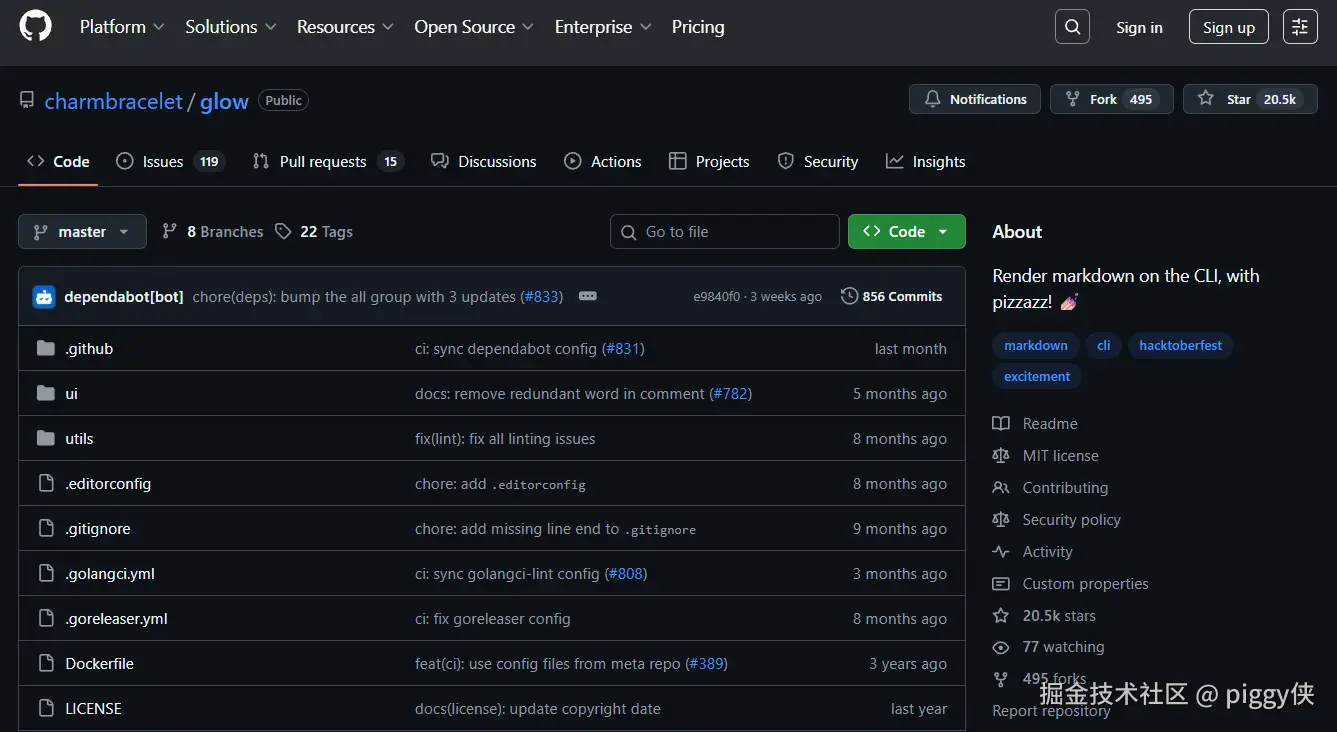The image size is (1337, 732).
Task: Open the glow repository name link
Action: tap(224, 102)
